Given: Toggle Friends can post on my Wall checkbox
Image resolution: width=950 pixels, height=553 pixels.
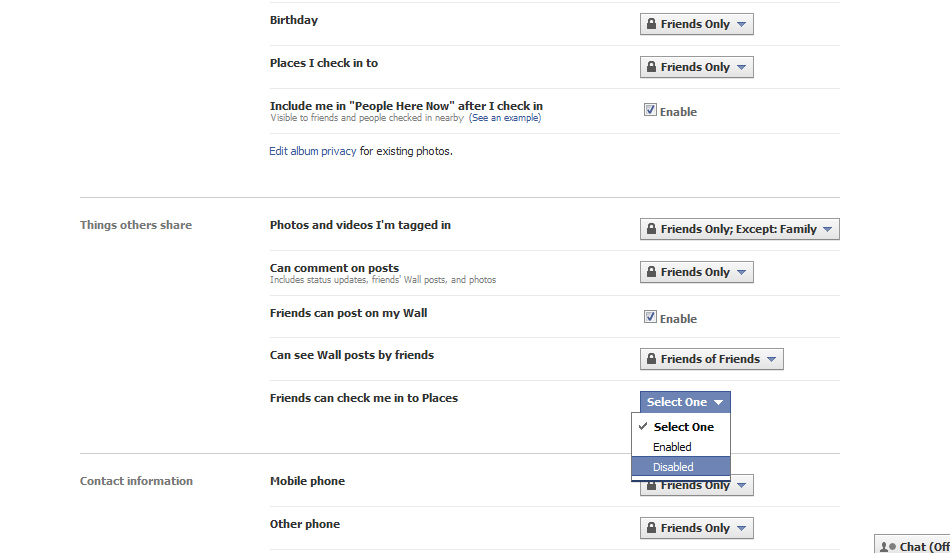Looking at the screenshot, I should pos(650,317).
